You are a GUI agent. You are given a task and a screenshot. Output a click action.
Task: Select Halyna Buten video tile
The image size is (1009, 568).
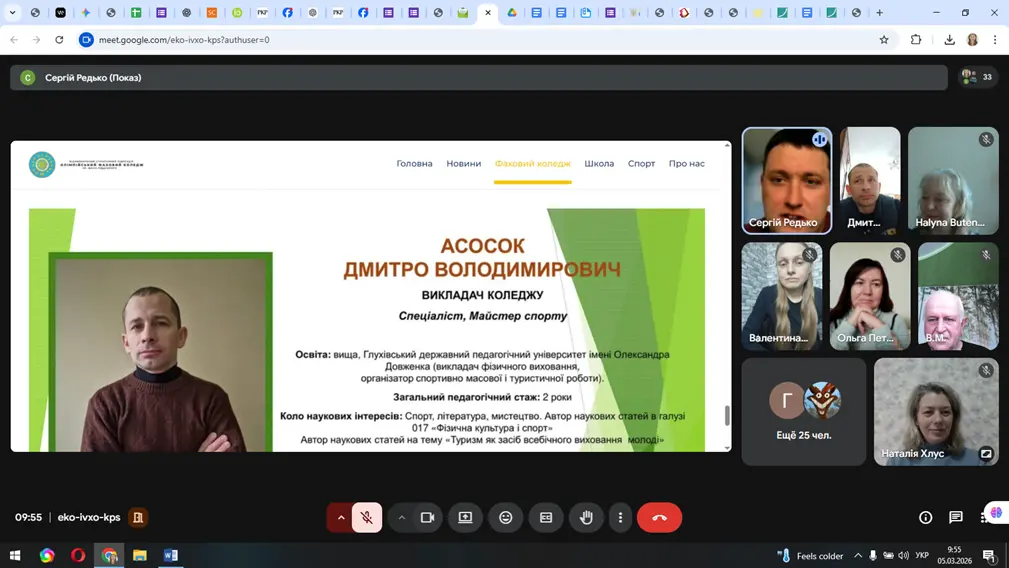point(953,181)
